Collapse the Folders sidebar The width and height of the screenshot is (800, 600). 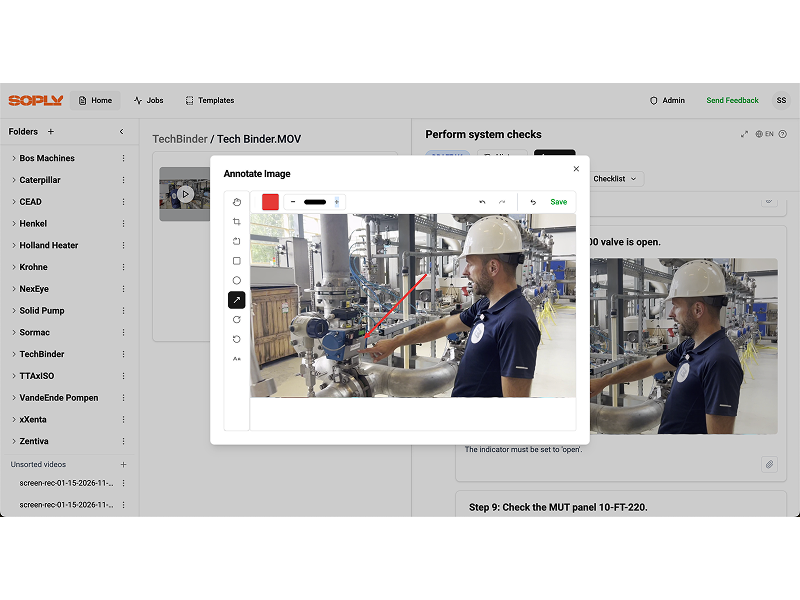click(122, 131)
